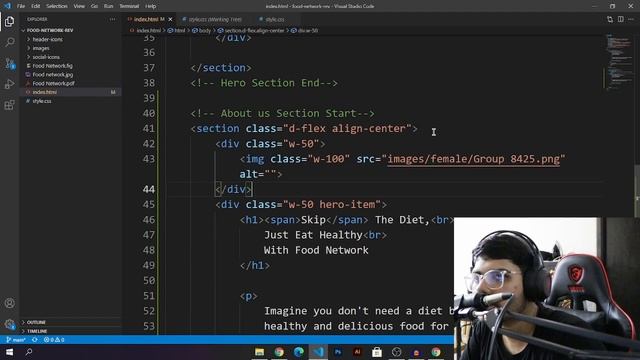Select index.html in the explorer tree
Screen dimensions: 640x360
44,92
